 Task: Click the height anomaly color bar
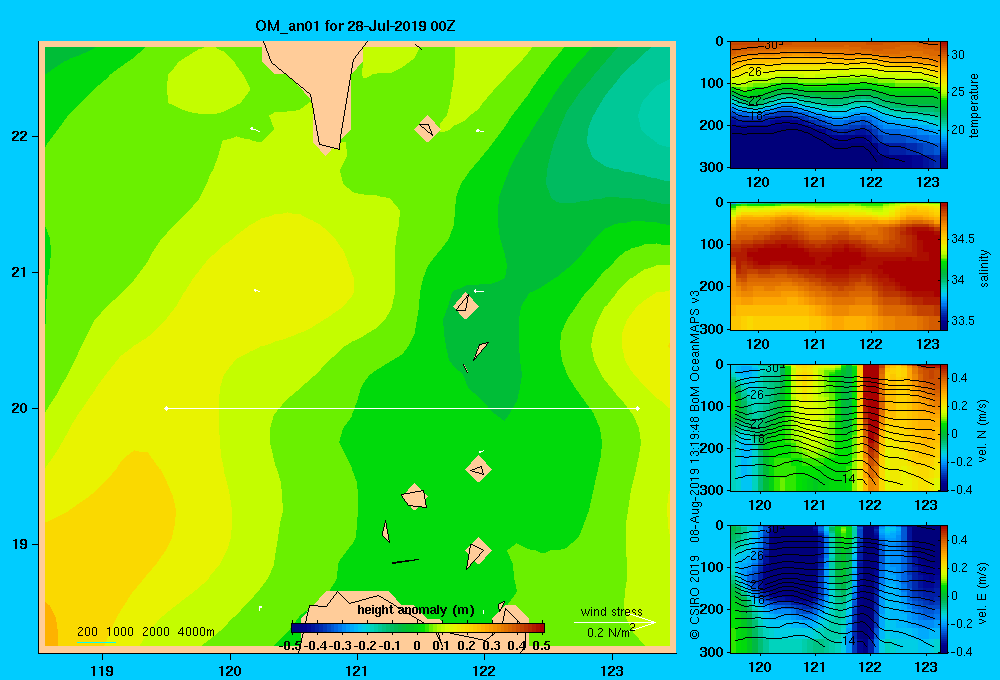pos(418,628)
